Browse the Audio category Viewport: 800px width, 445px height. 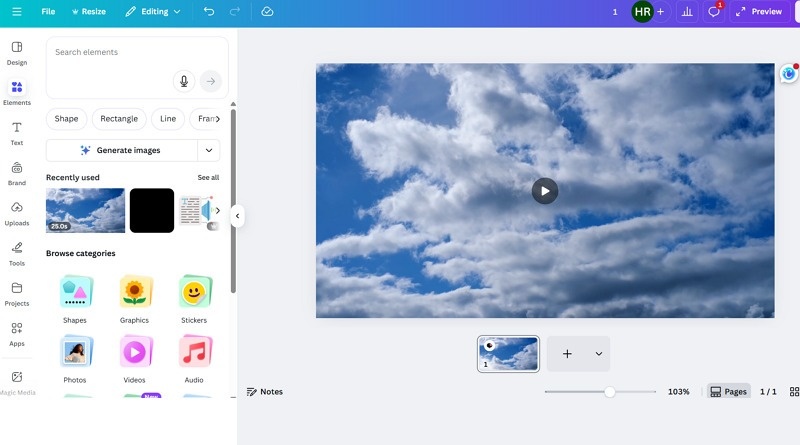tap(194, 359)
